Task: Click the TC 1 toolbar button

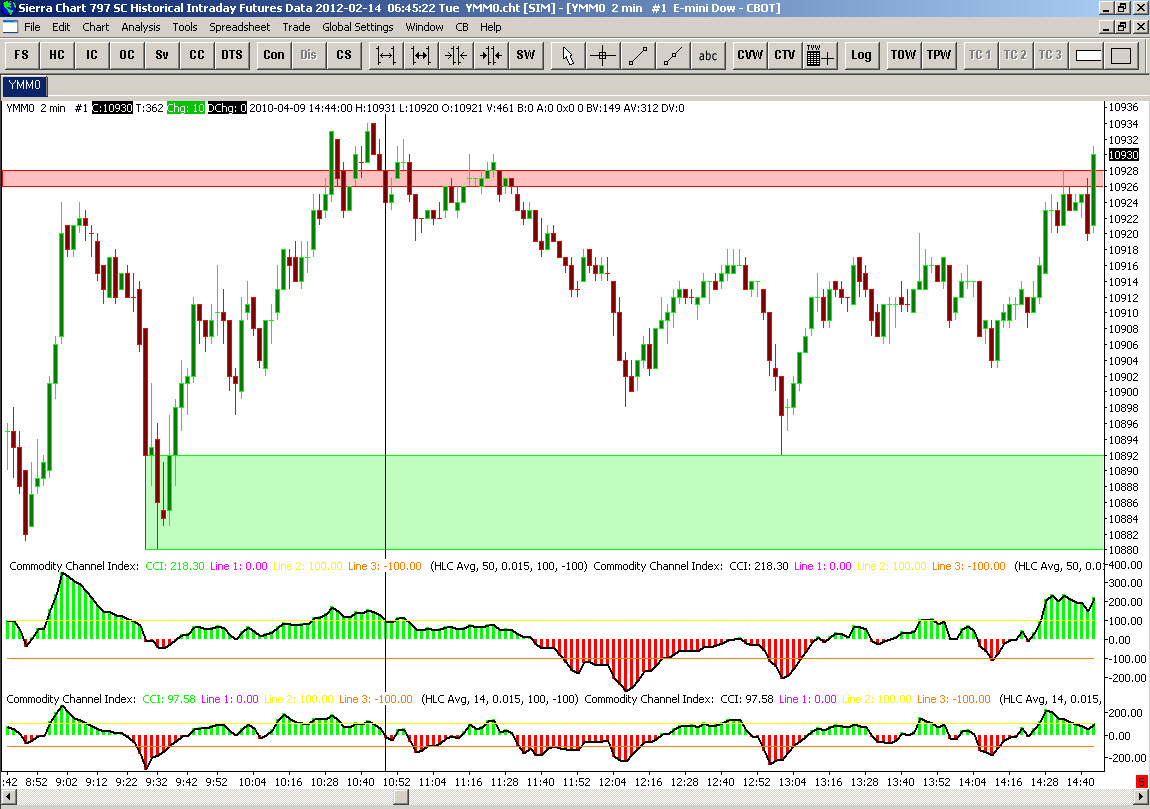Action: [x=980, y=55]
